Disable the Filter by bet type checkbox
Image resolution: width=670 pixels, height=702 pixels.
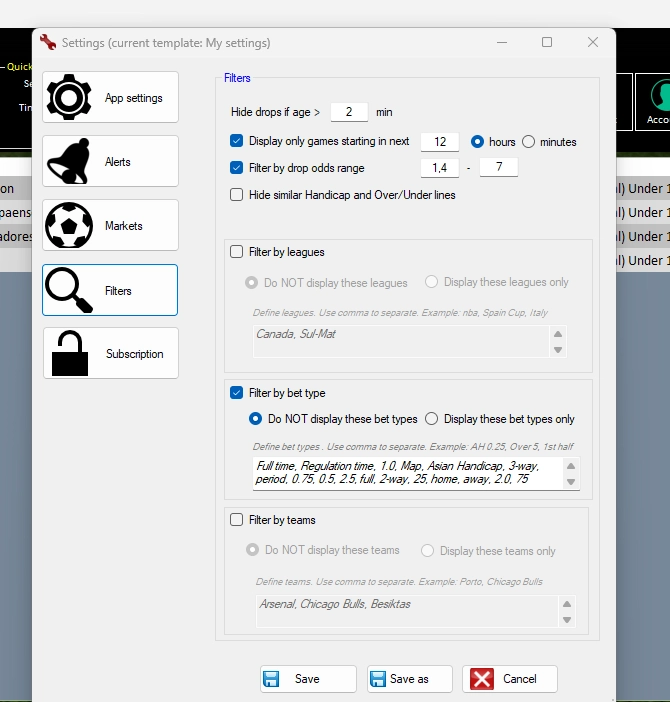pyautogui.click(x=236, y=393)
